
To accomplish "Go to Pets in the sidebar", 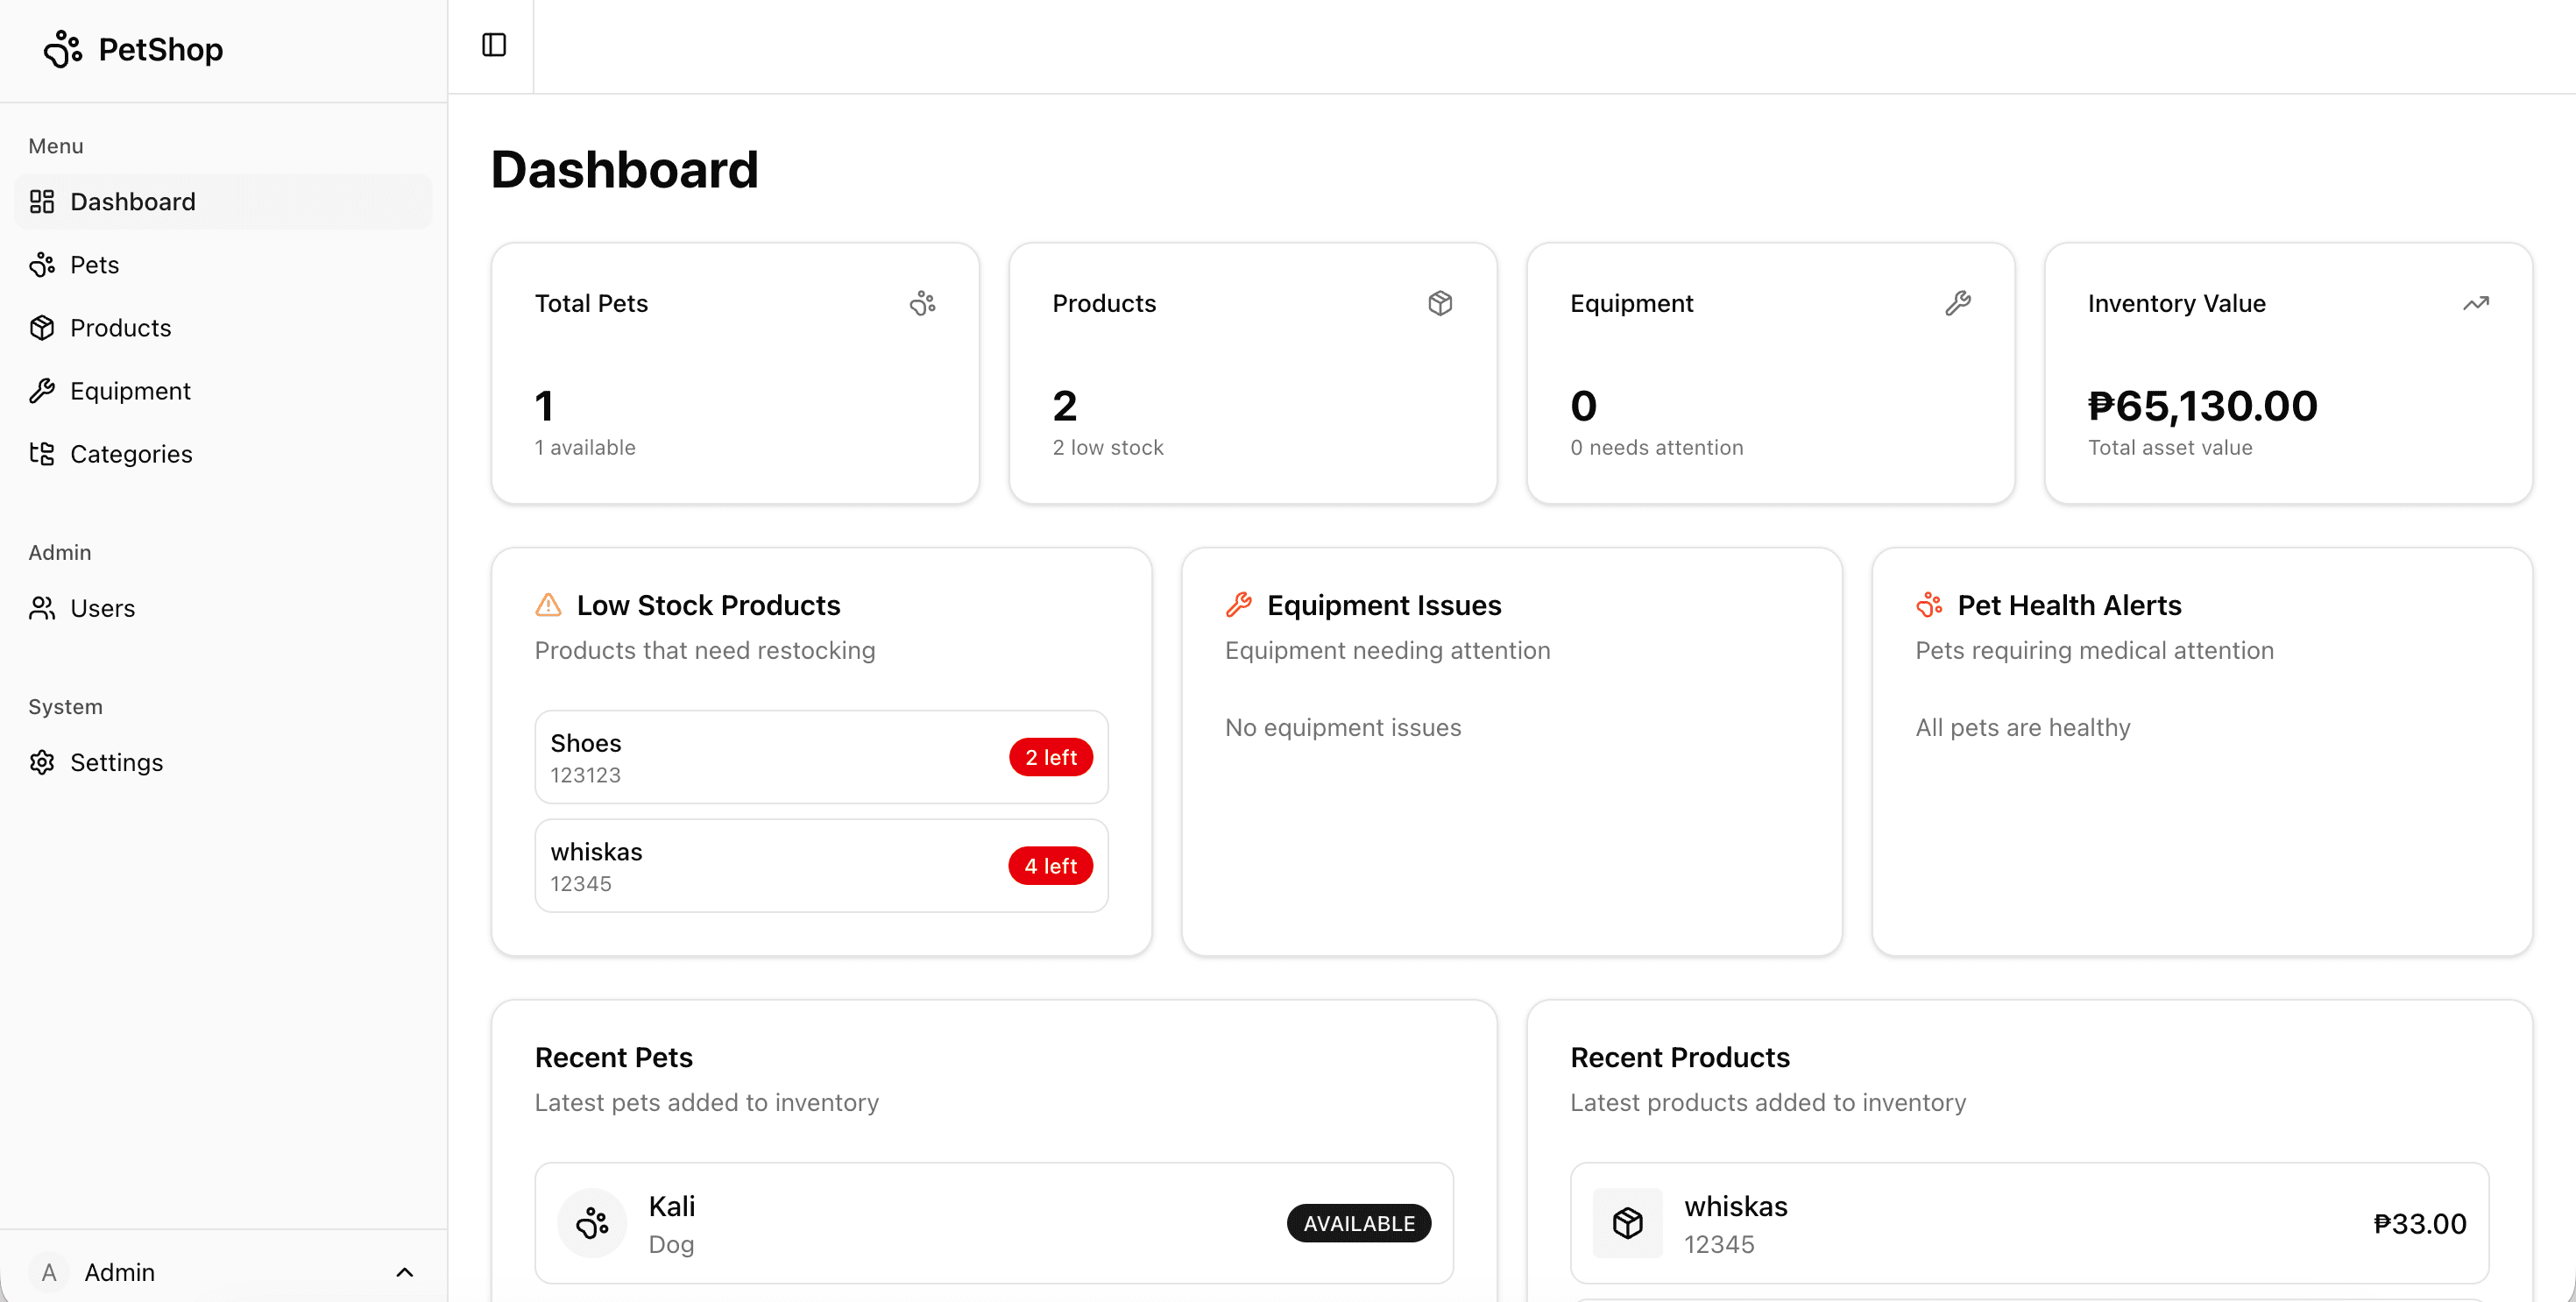I will [x=224, y=265].
